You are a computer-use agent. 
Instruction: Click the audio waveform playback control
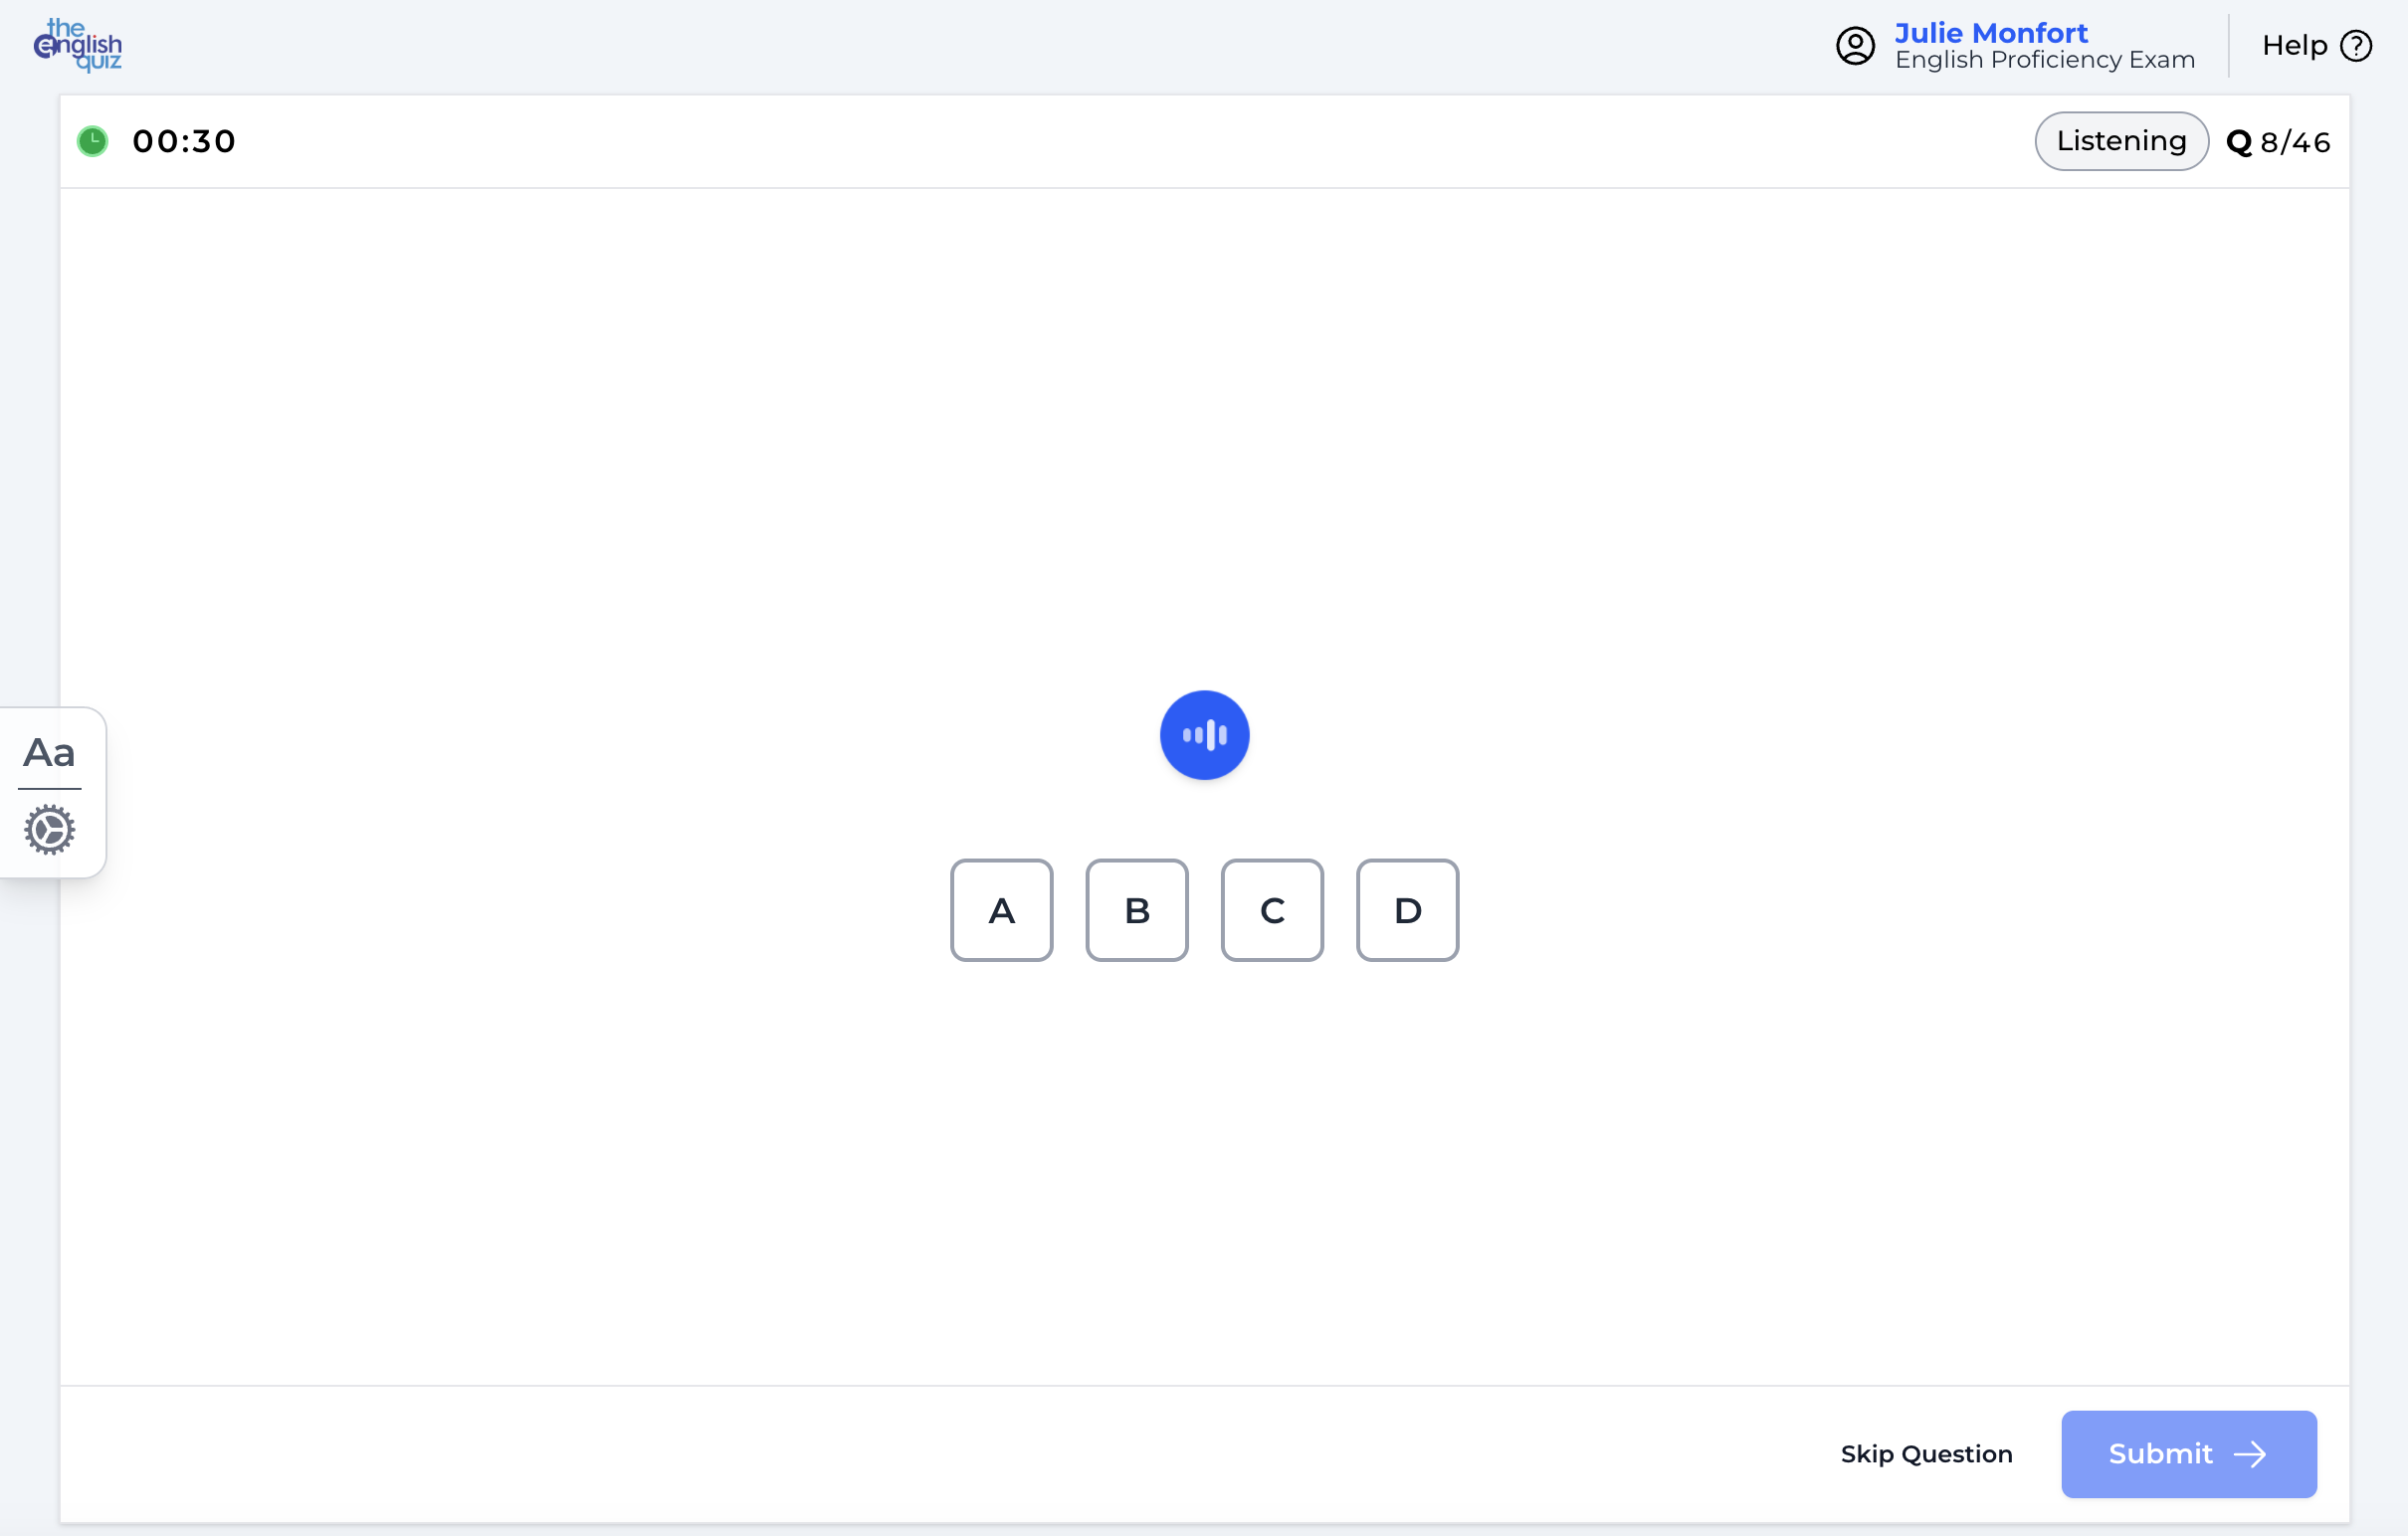coord(1204,734)
